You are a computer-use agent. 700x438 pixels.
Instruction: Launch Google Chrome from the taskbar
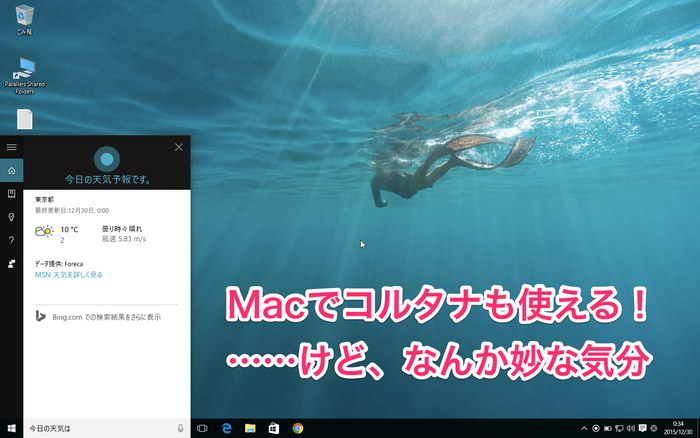coord(298,428)
